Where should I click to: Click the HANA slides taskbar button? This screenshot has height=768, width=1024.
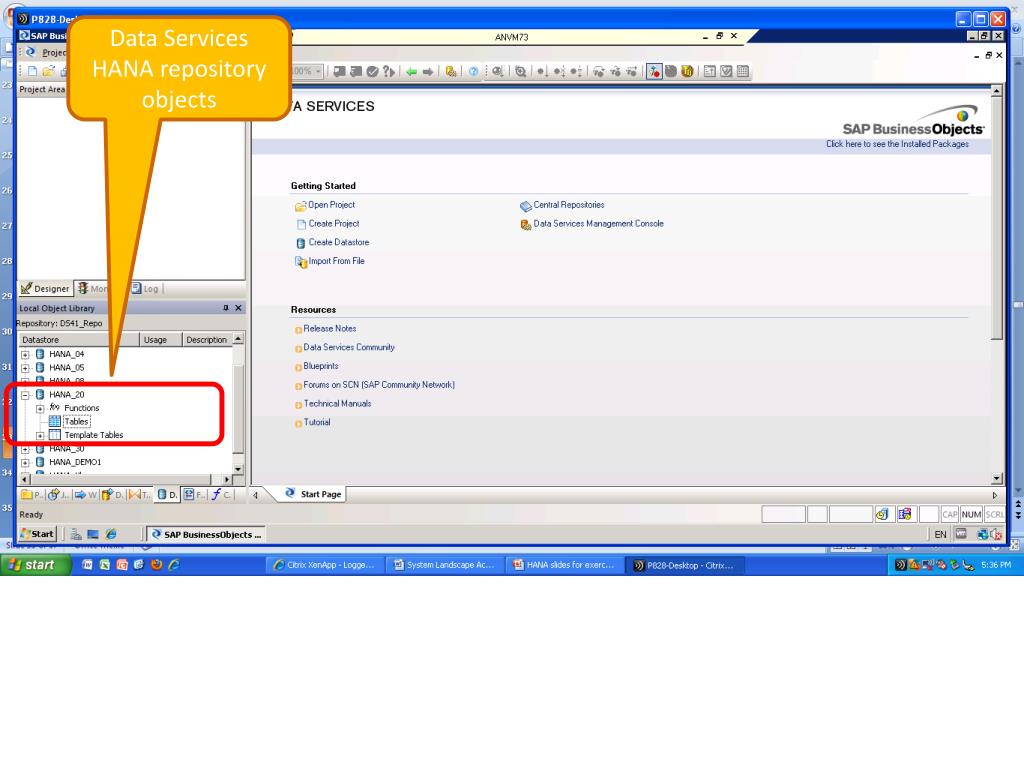point(564,566)
